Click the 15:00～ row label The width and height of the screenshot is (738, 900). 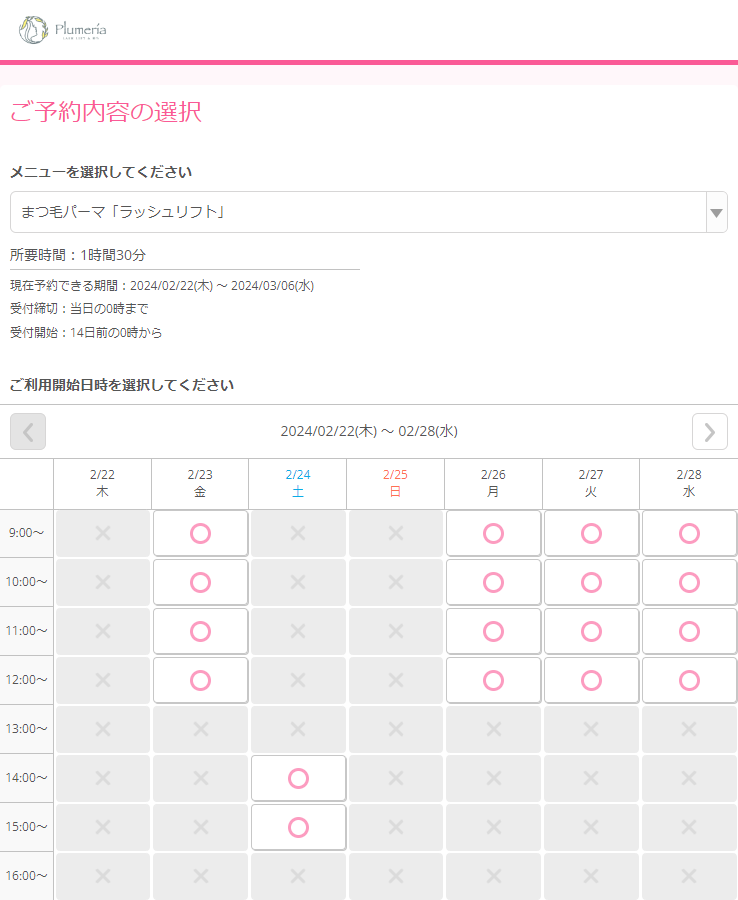click(26, 827)
